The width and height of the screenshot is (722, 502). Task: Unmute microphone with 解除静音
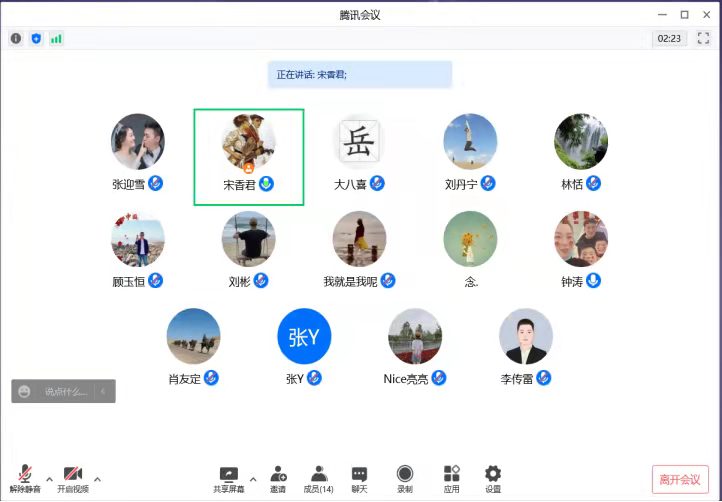coord(25,475)
